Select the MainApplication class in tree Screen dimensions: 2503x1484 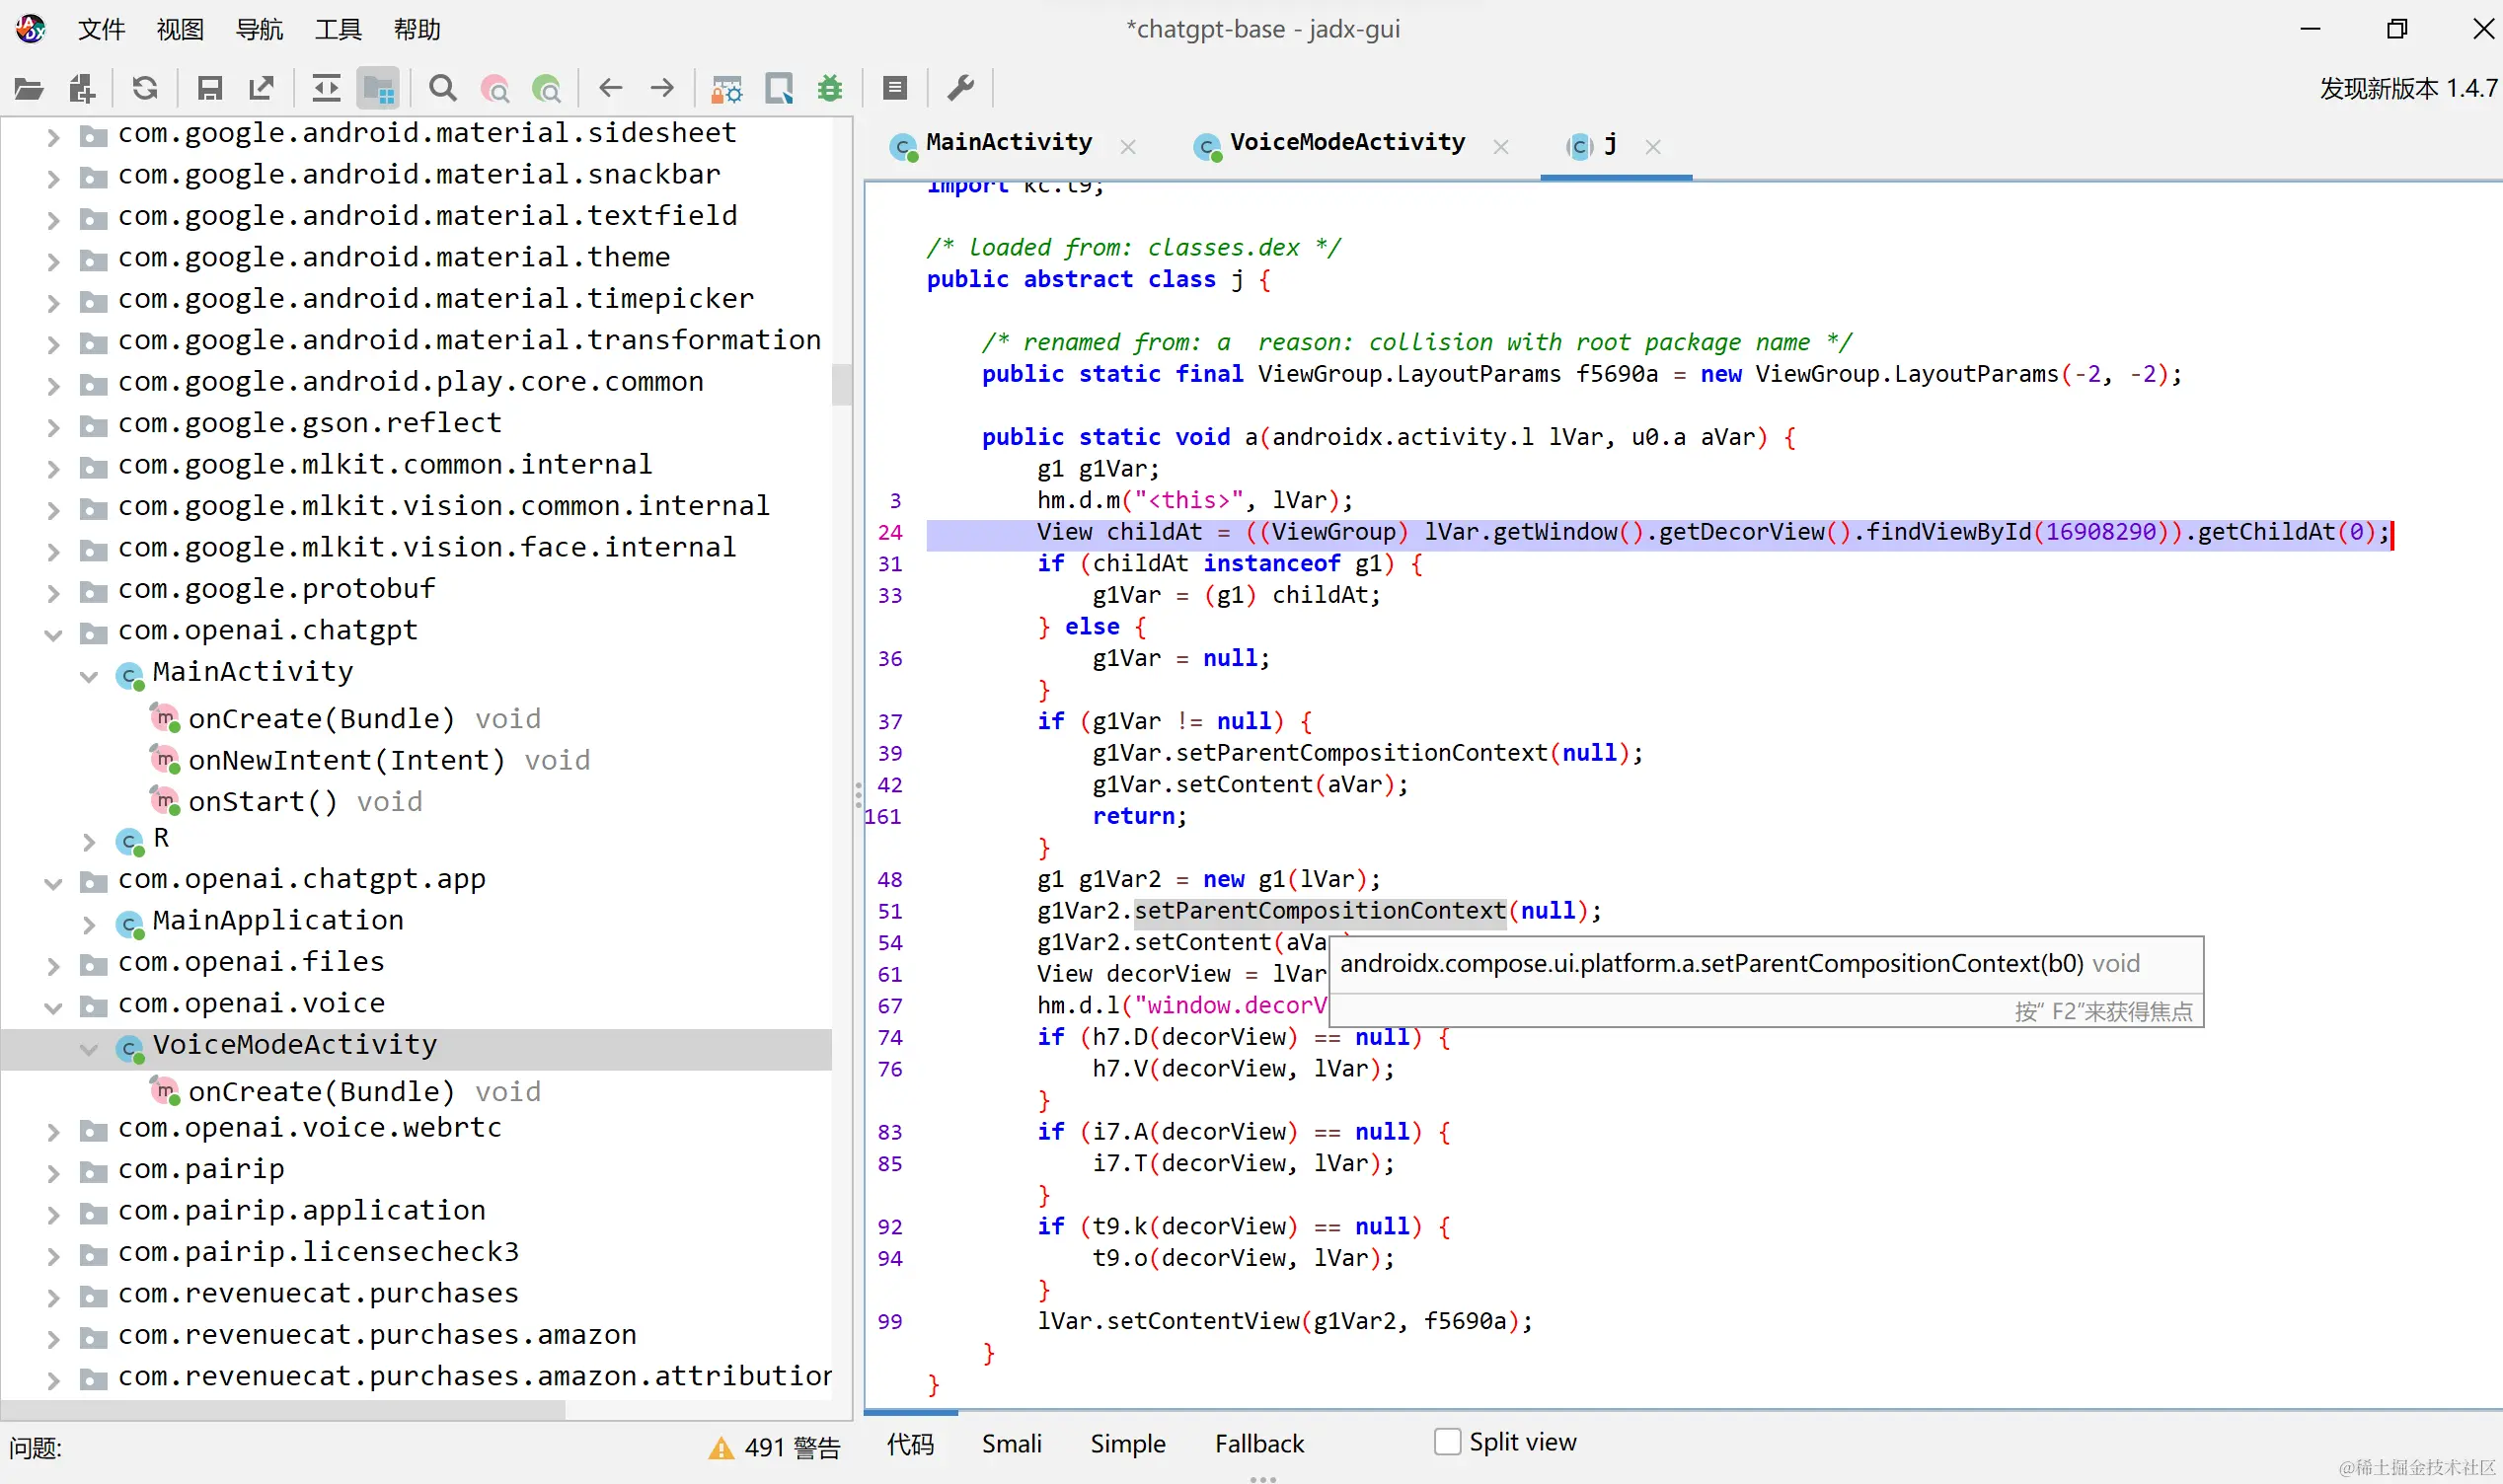[278, 921]
